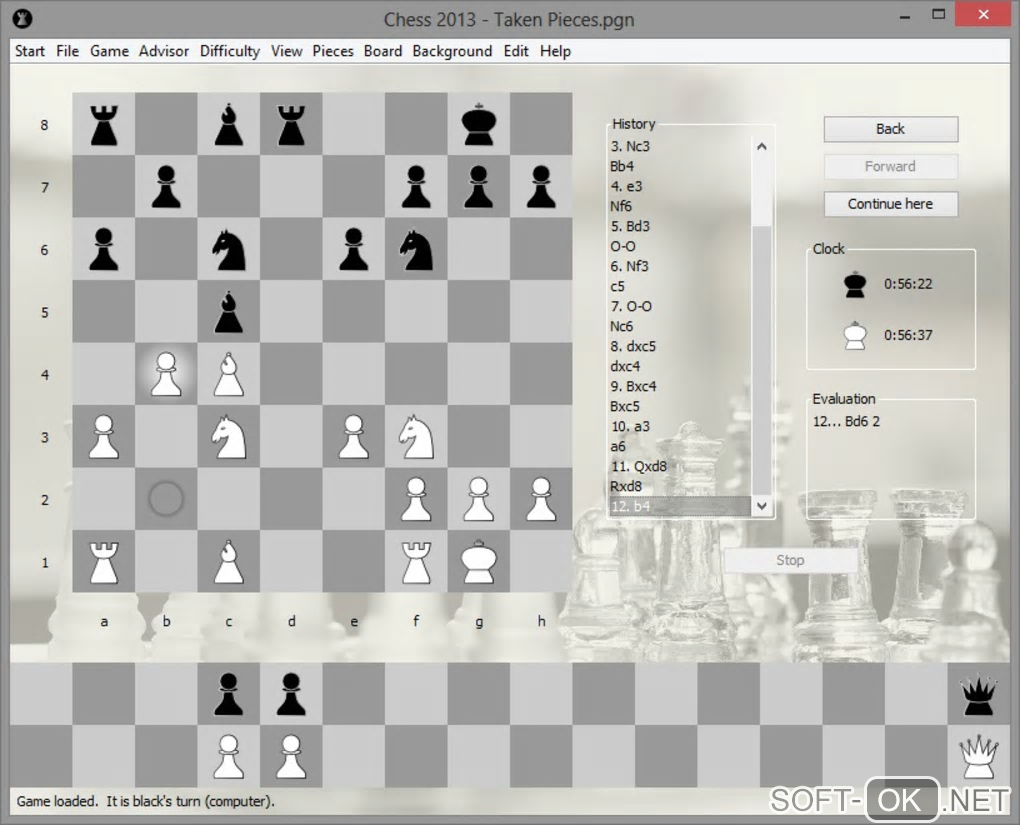Click the black pawn on b7
Viewport: 1020px width, 825px height.
point(167,187)
